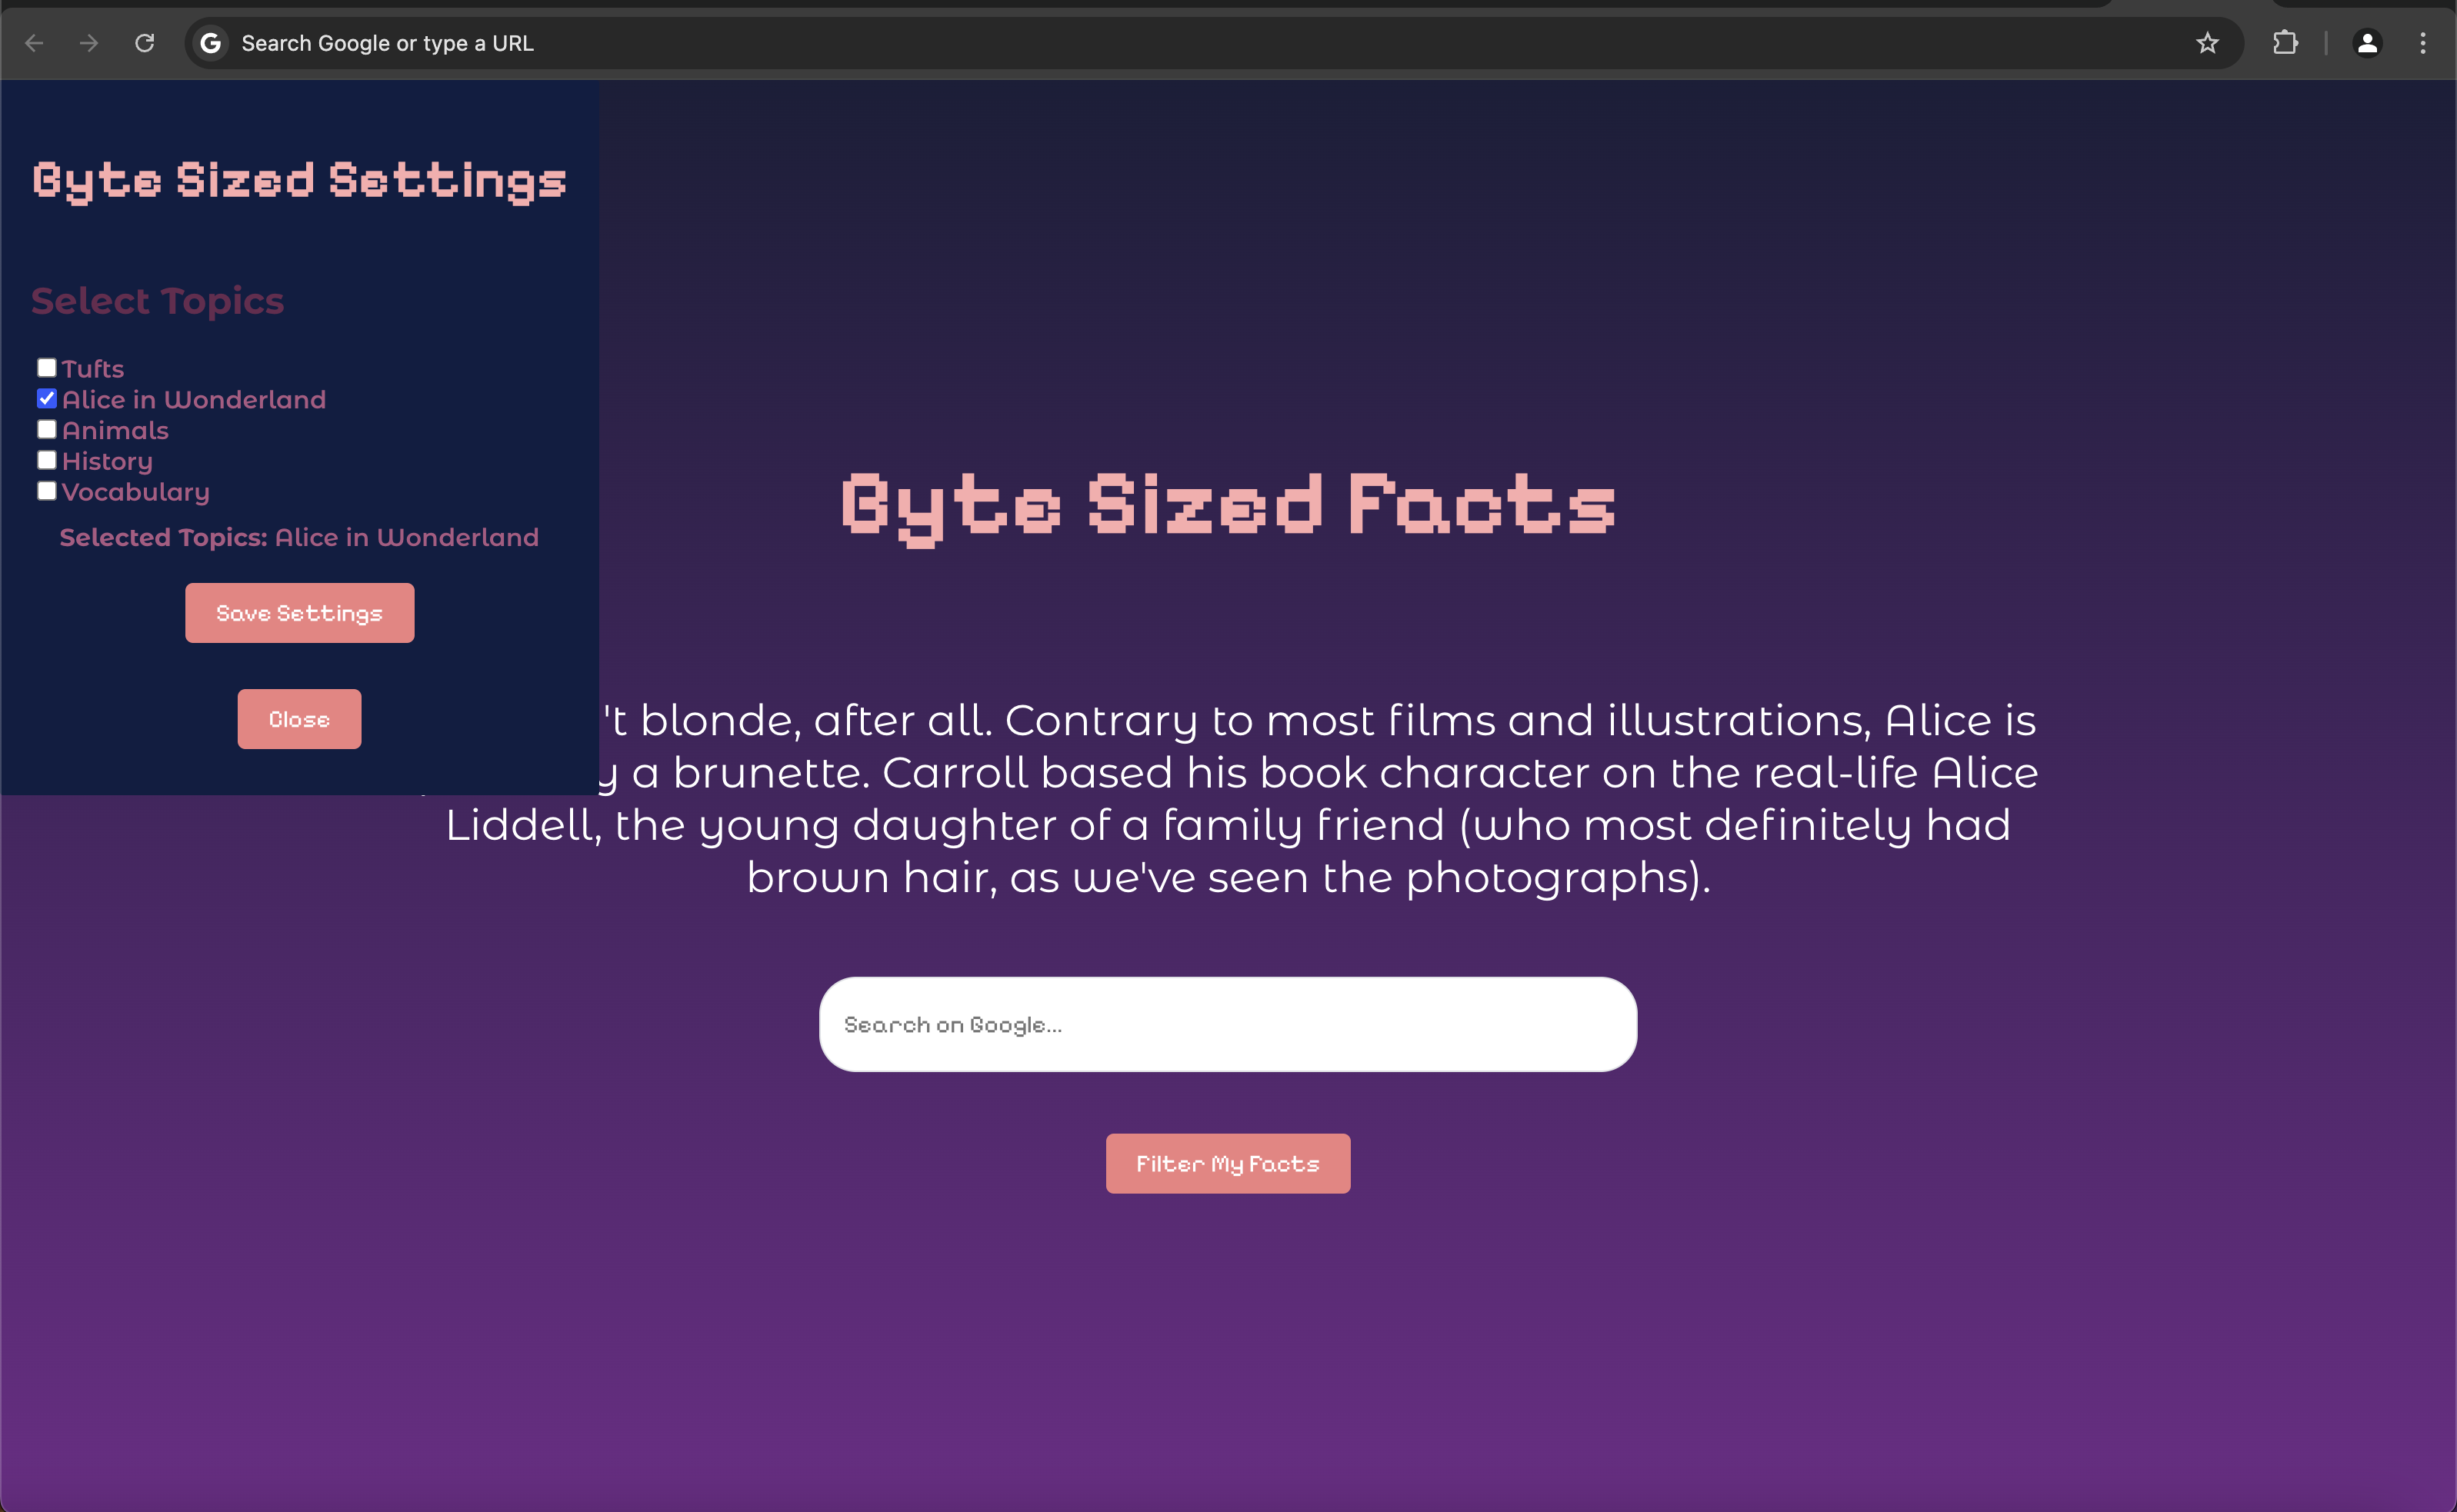Viewport: 2457px width, 1512px height.
Task: Select the Vocabulary topic checkbox
Action: 47,491
